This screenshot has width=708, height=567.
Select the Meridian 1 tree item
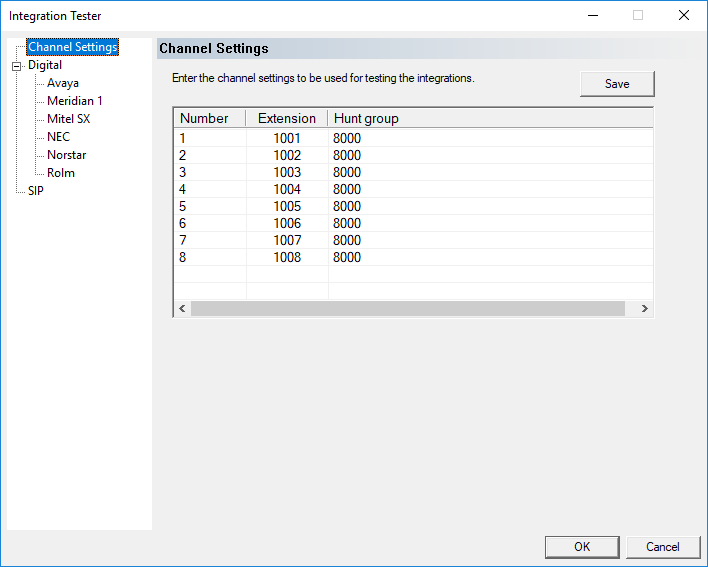pos(74,101)
